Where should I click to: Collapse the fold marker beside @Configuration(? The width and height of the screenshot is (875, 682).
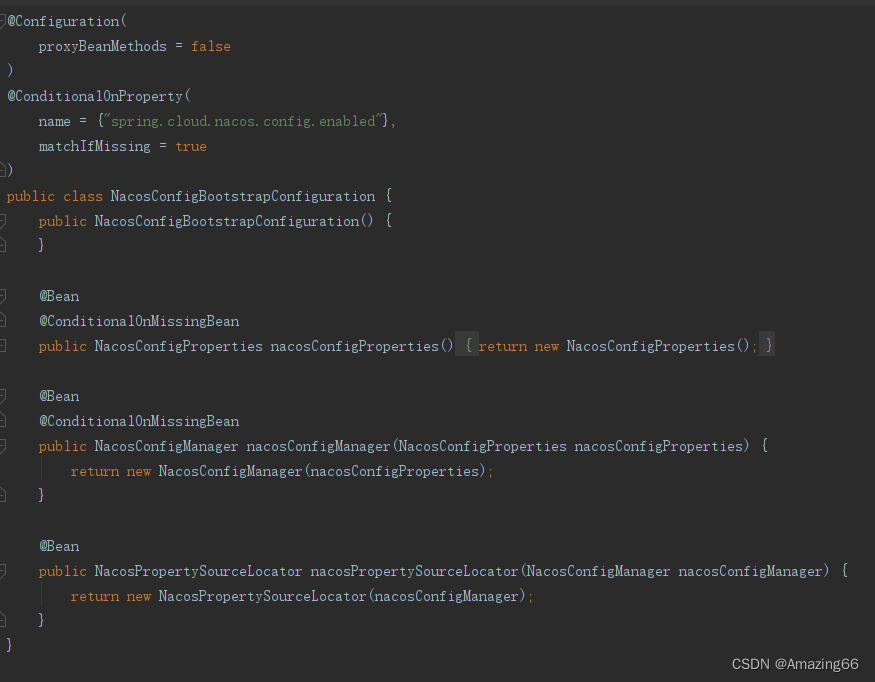pyautogui.click(x=2, y=21)
